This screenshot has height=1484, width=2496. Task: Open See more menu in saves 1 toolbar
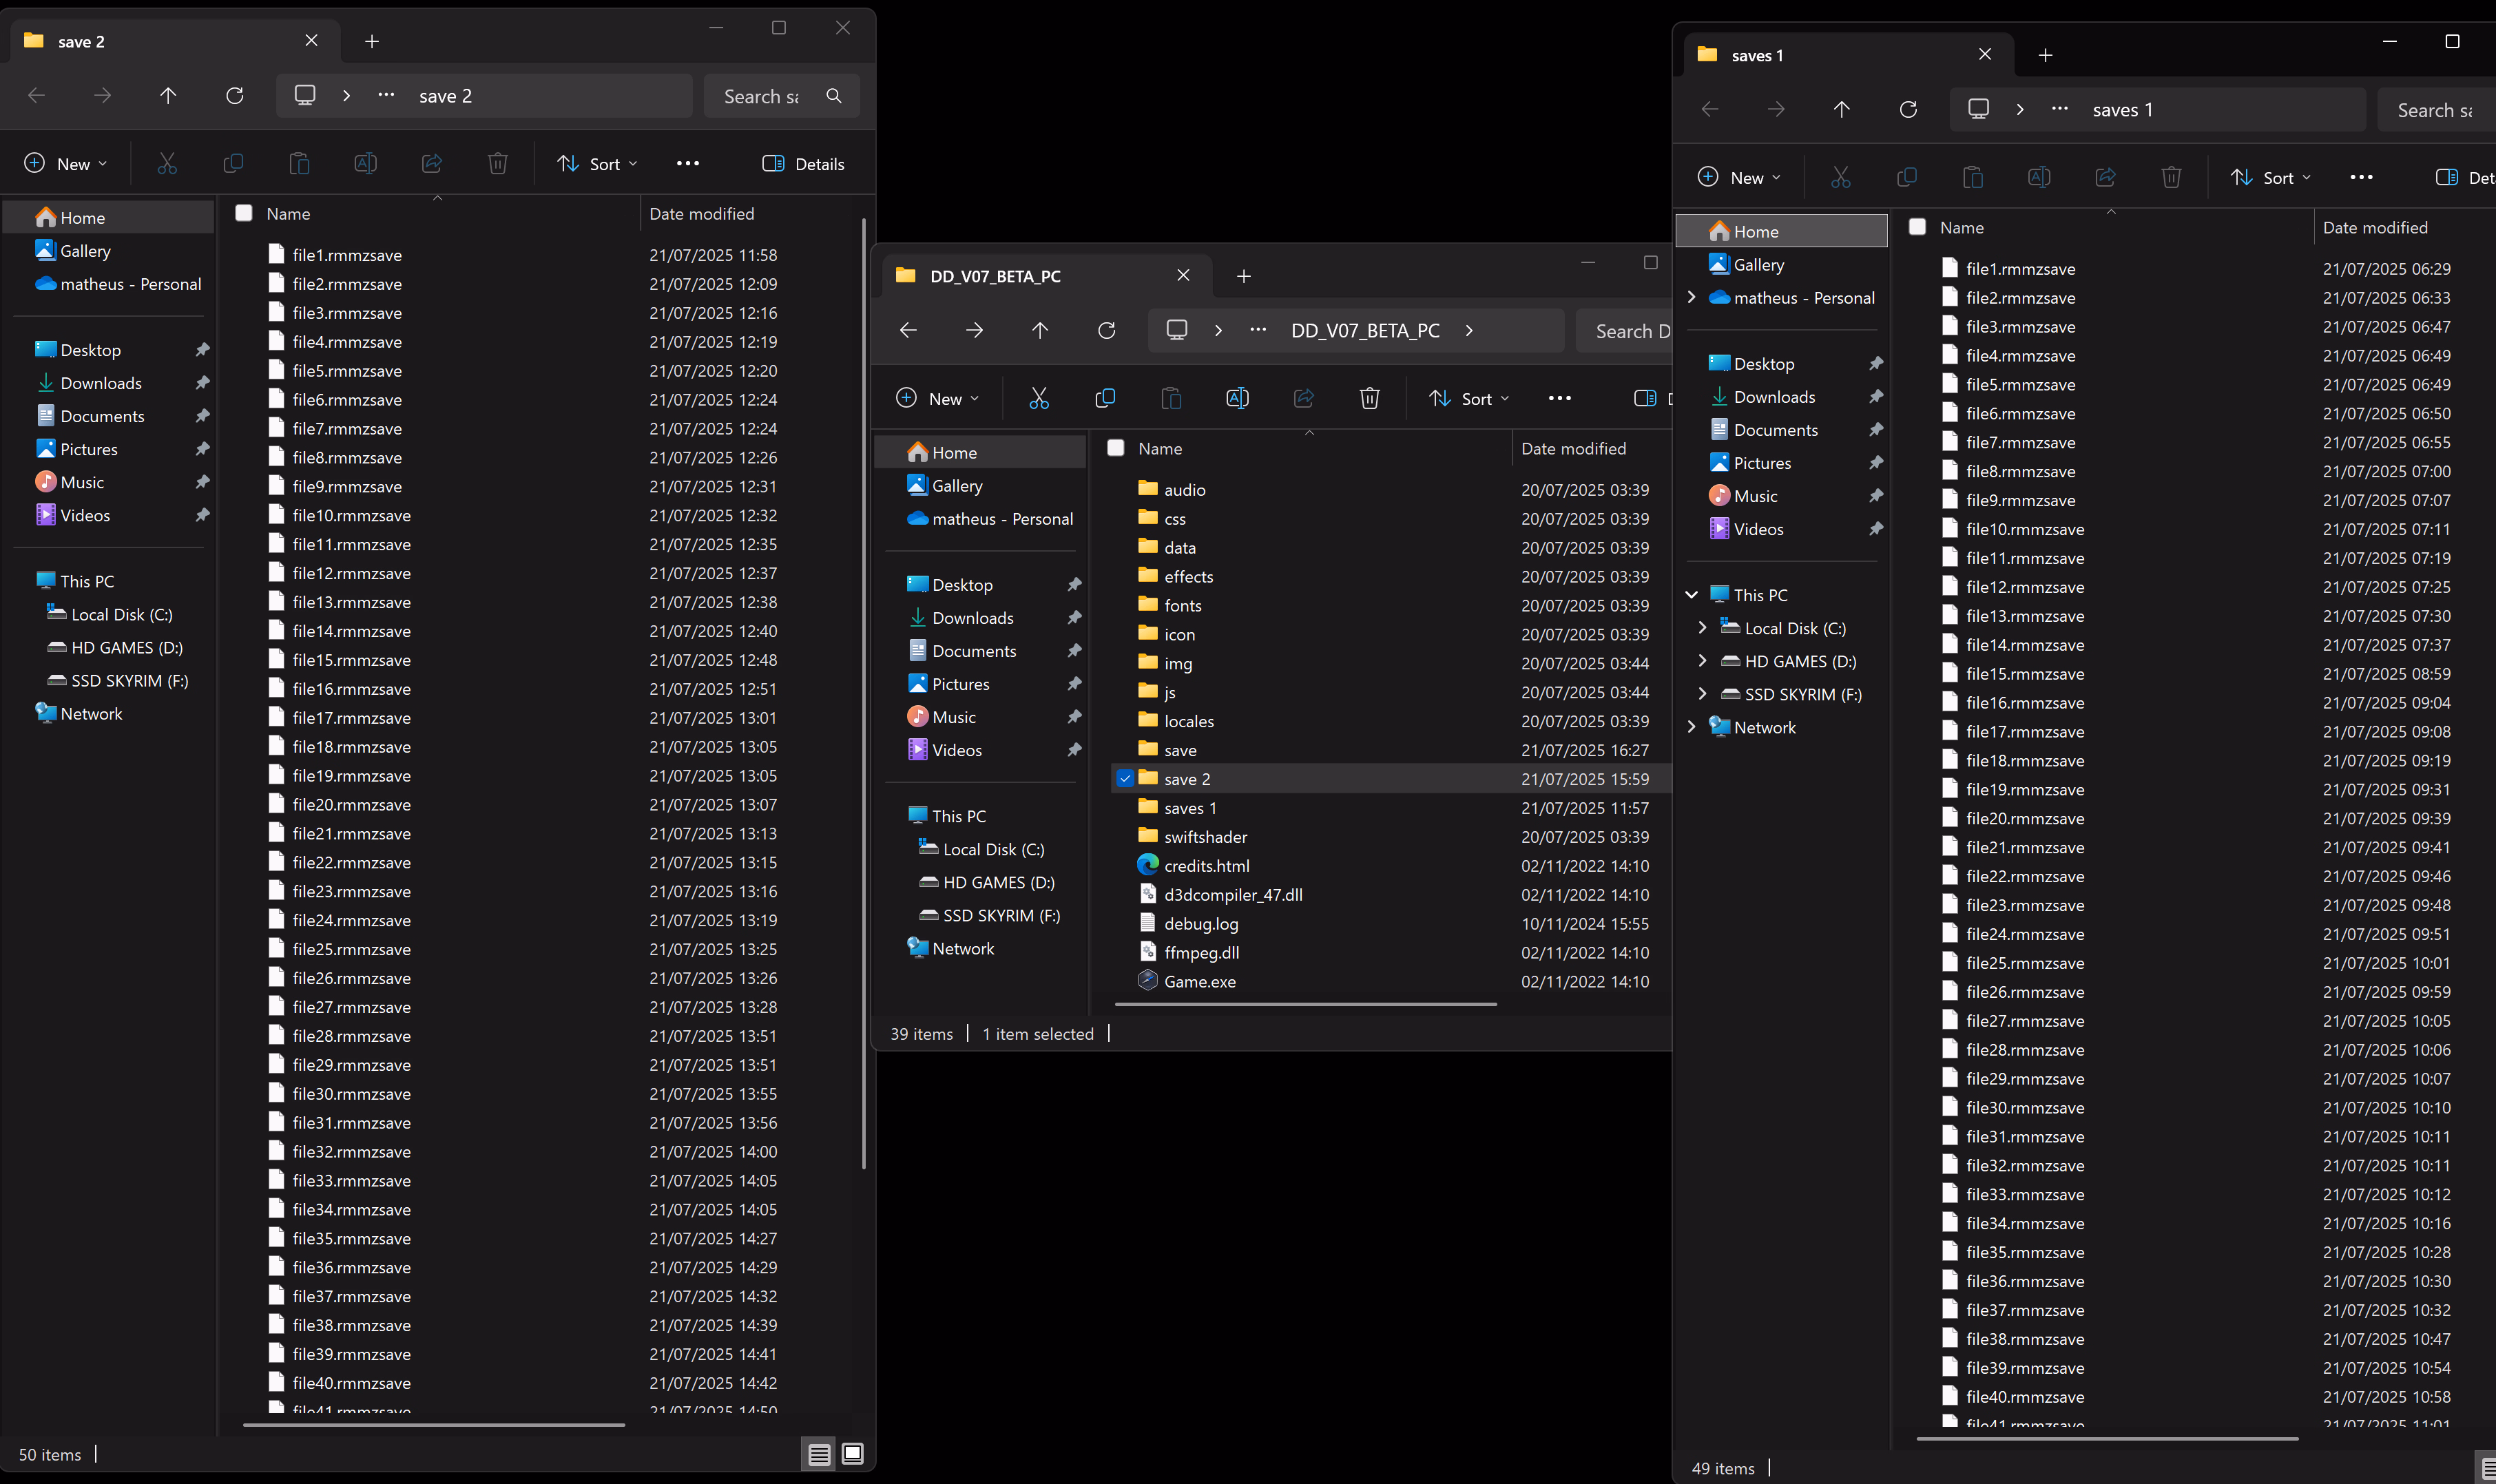tap(2361, 177)
